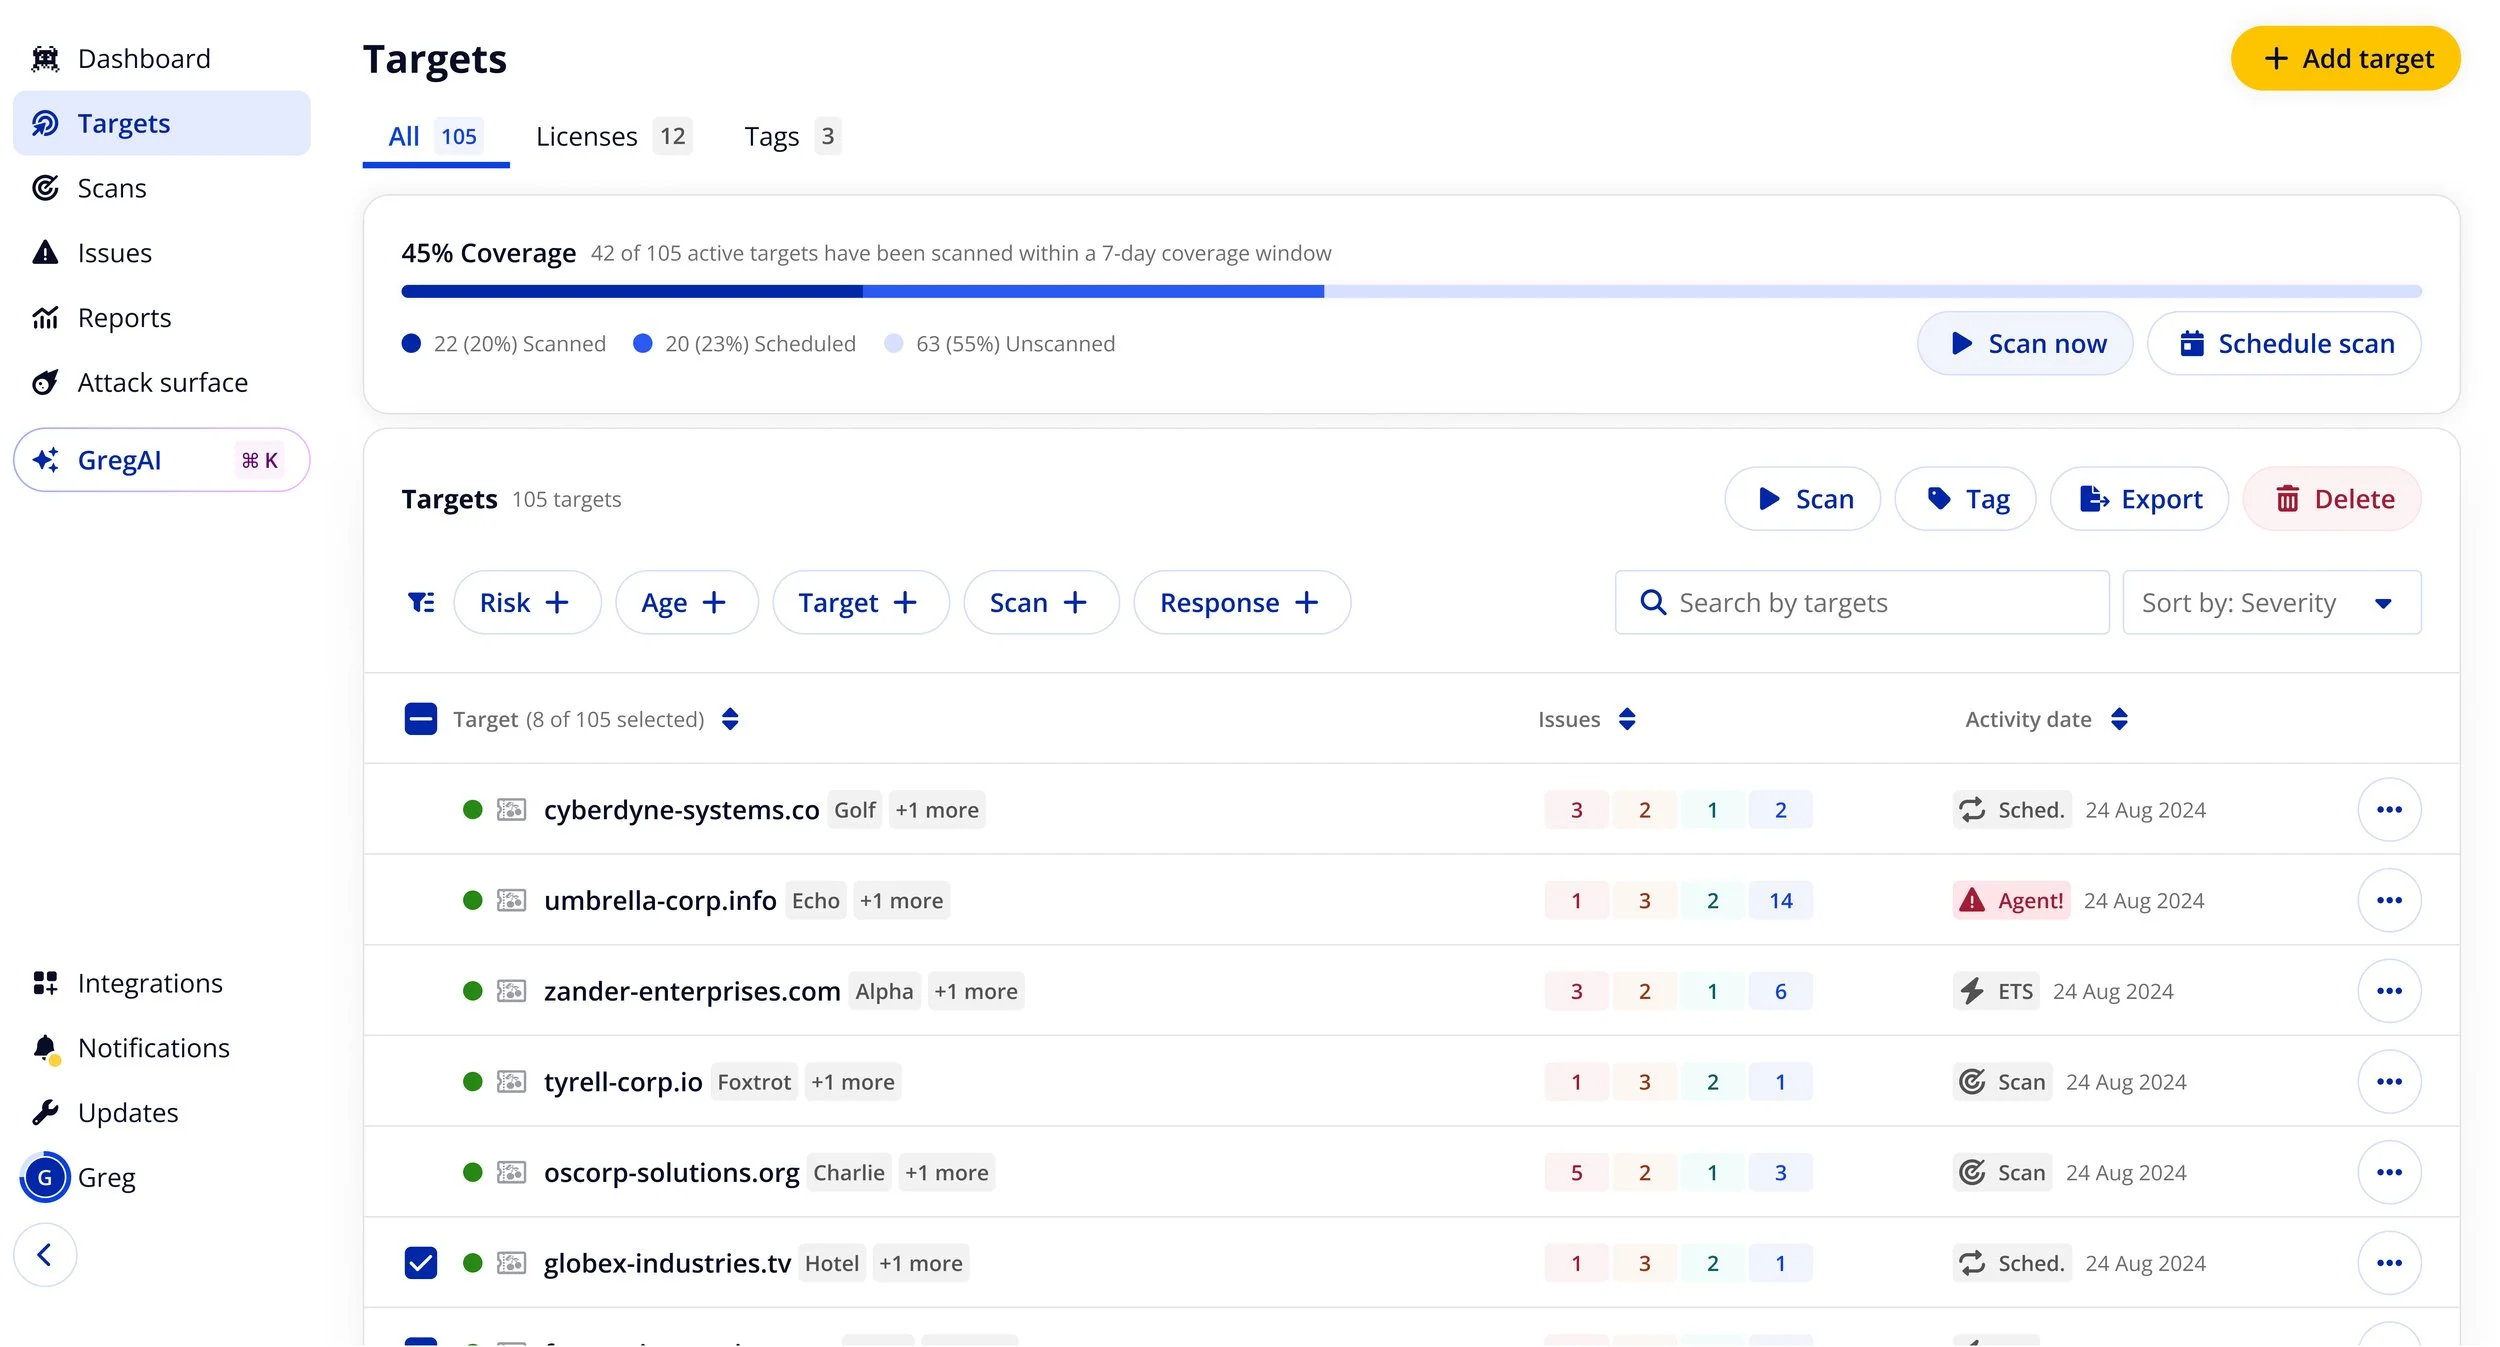Open the Sort by Severity dropdown
Screen dimensions: 2500x1347
click(2271, 601)
